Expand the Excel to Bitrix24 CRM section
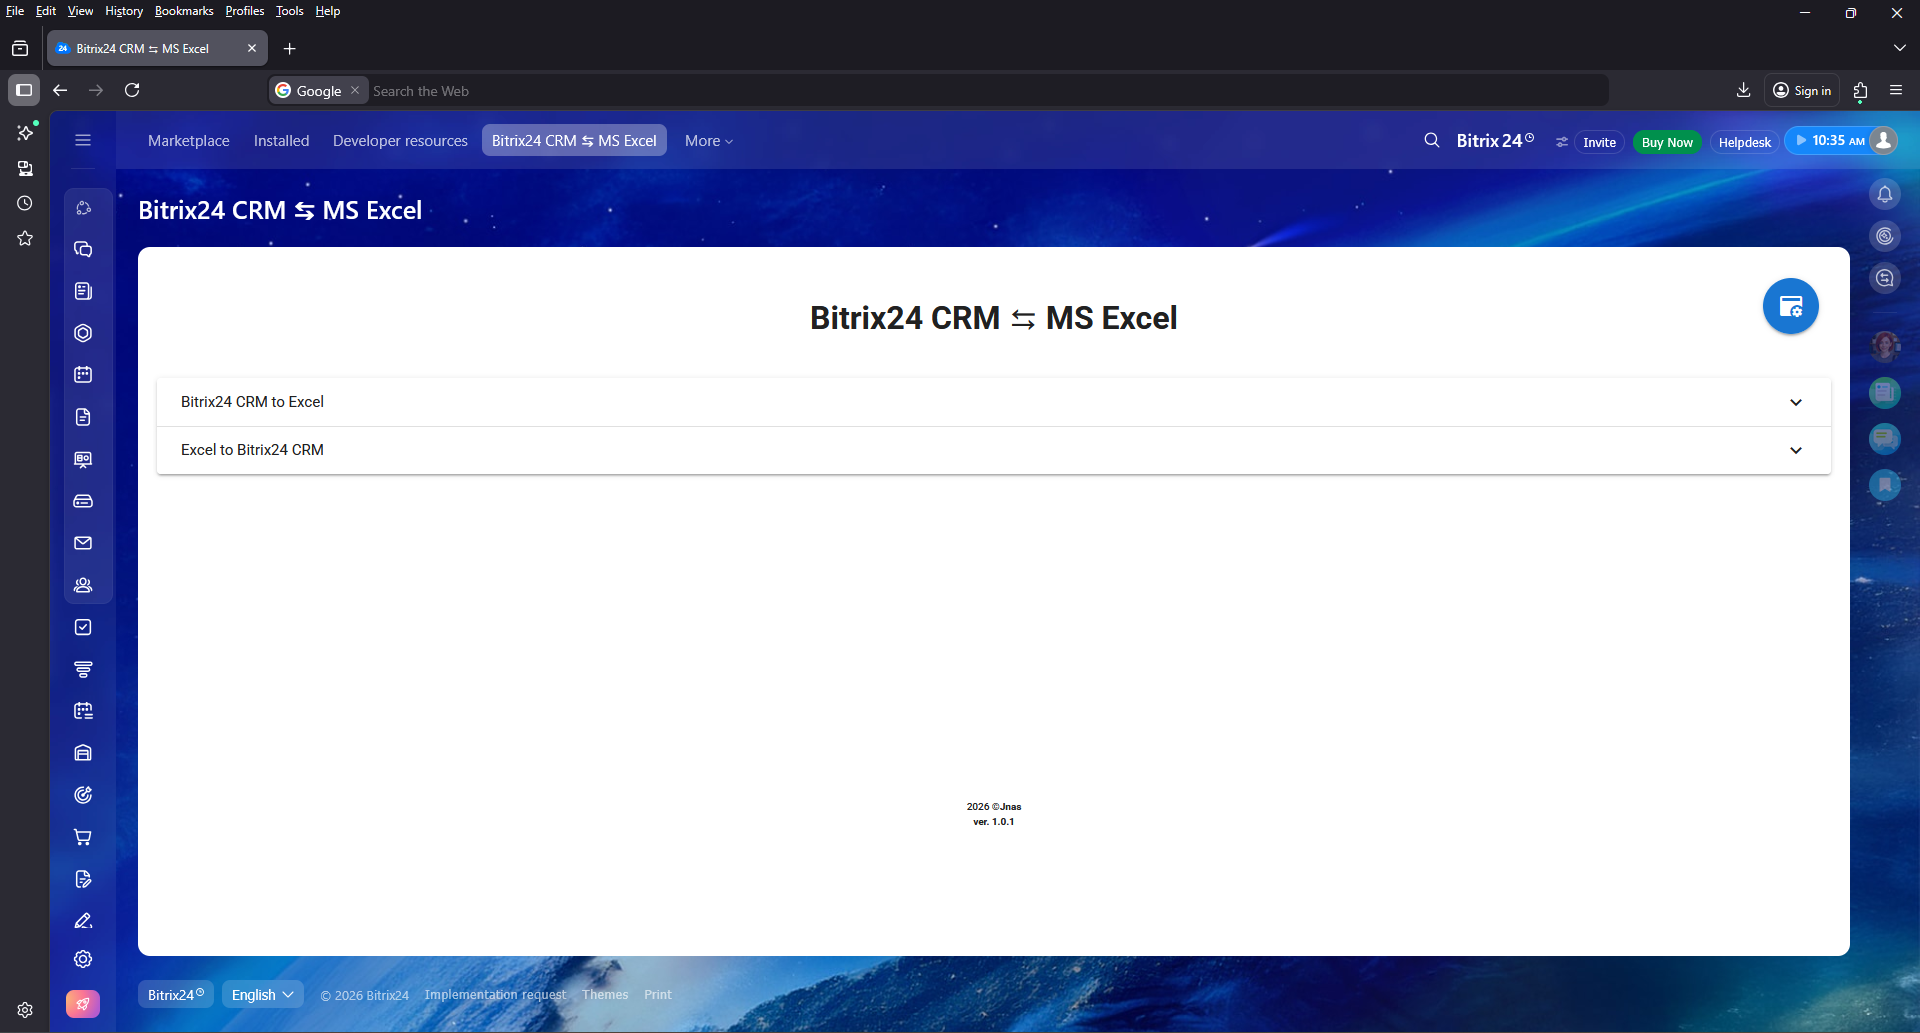The height and width of the screenshot is (1033, 1920). pyautogui.click(x=993, y=450)
